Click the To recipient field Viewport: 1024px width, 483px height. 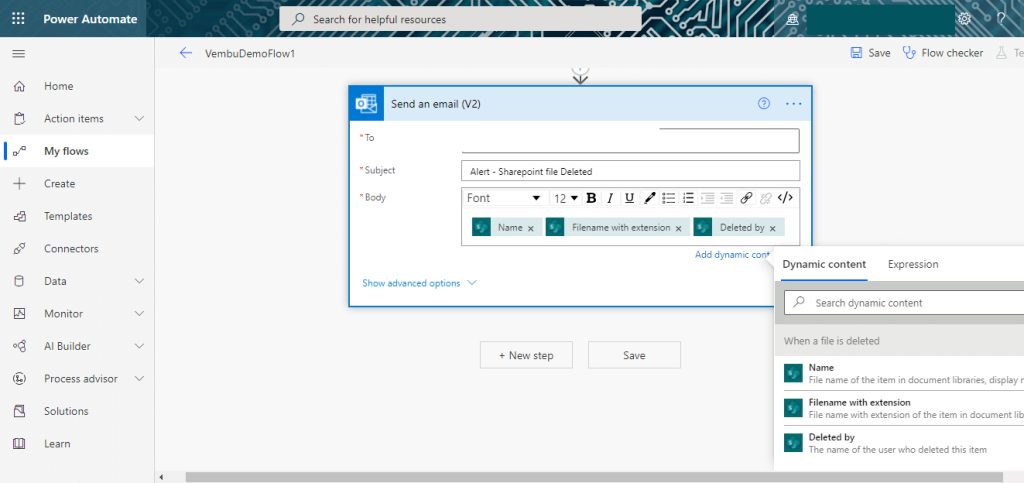(x=630, y=140)
